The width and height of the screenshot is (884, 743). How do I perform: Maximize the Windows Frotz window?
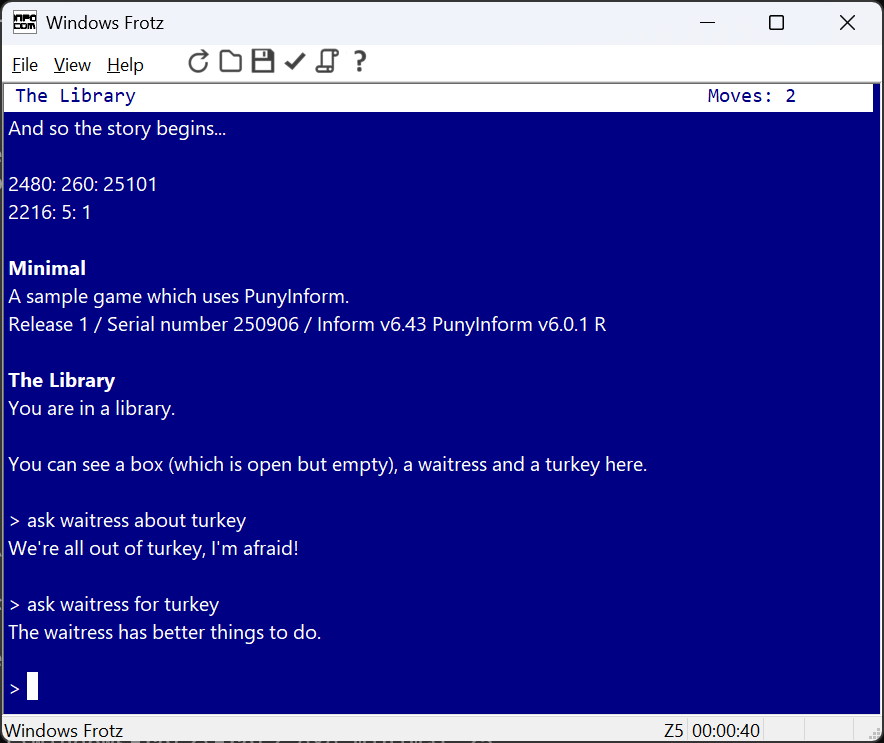pos(776,22)
